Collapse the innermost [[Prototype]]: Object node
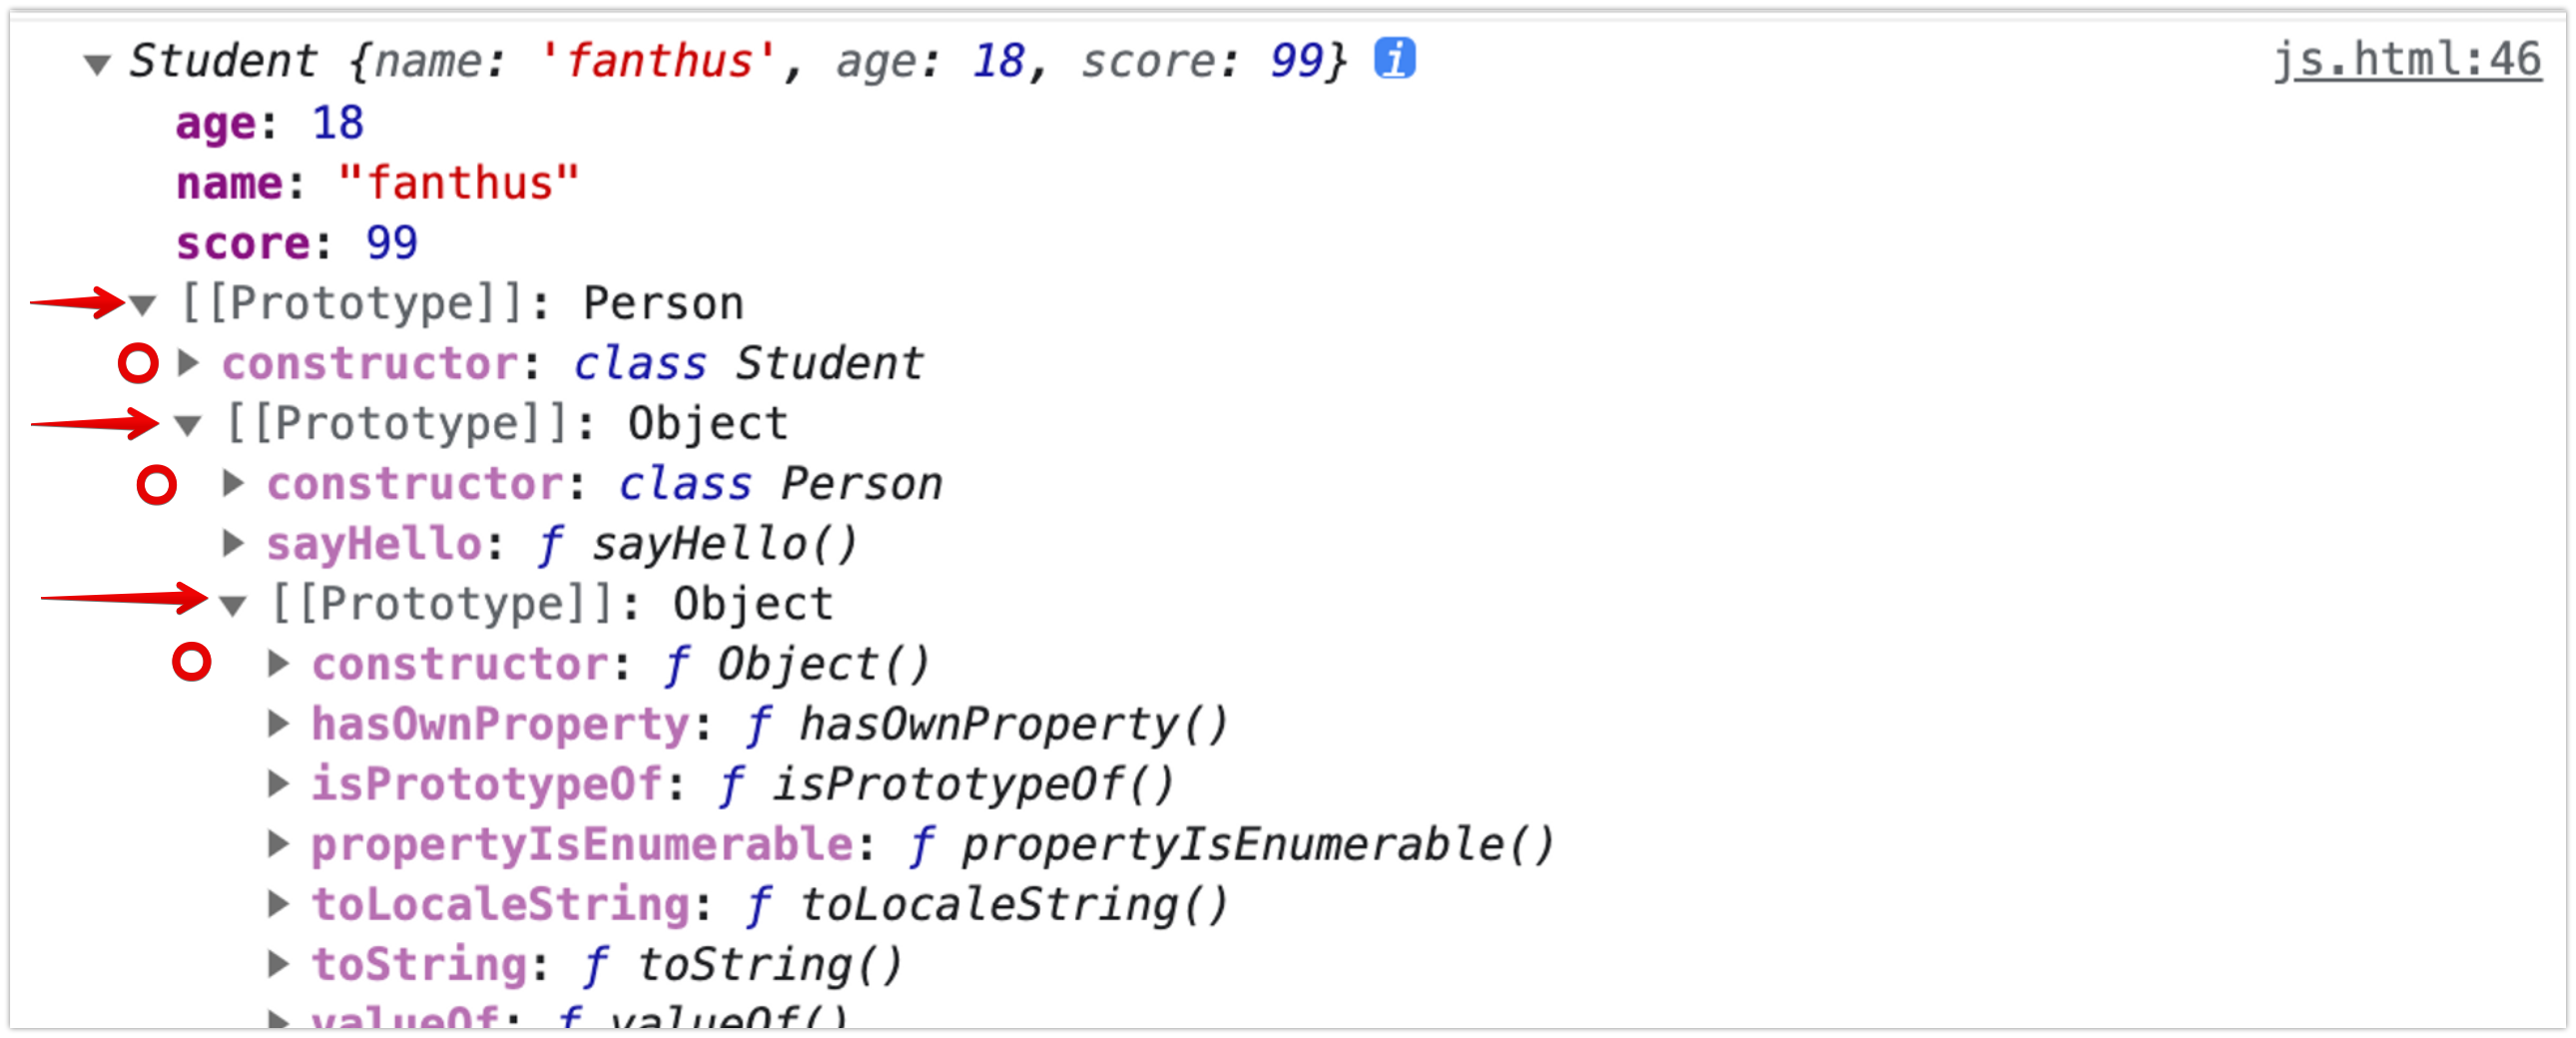 [233, 606]
